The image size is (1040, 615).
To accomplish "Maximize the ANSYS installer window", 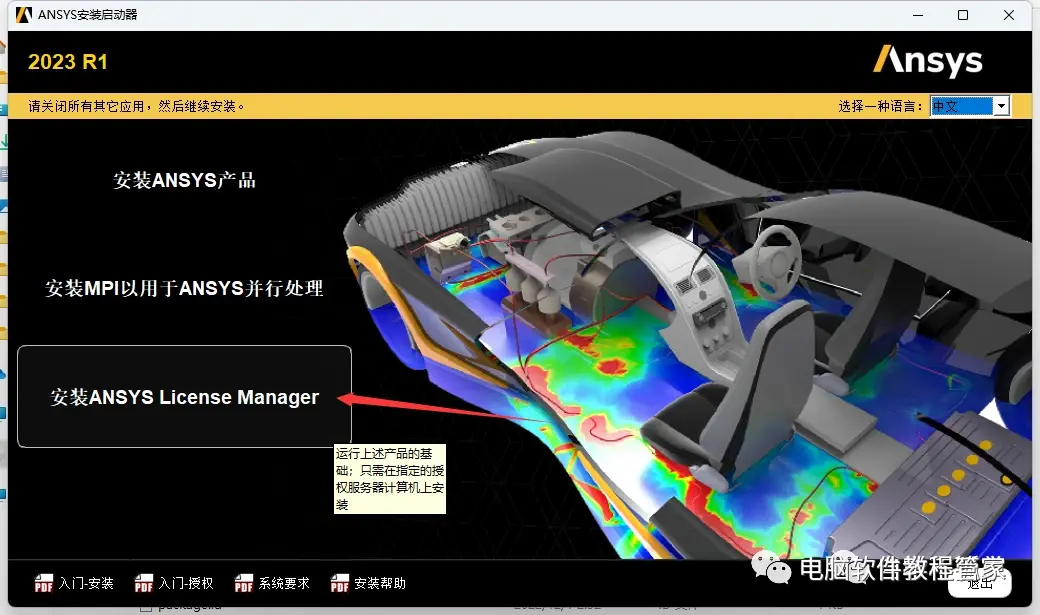I will point(963,15).
